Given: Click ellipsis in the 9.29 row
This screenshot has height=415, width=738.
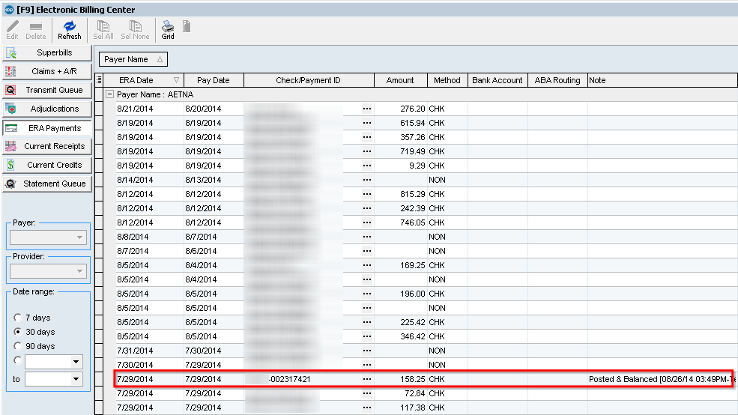Looking at the screenshot, I should point(367,166).
